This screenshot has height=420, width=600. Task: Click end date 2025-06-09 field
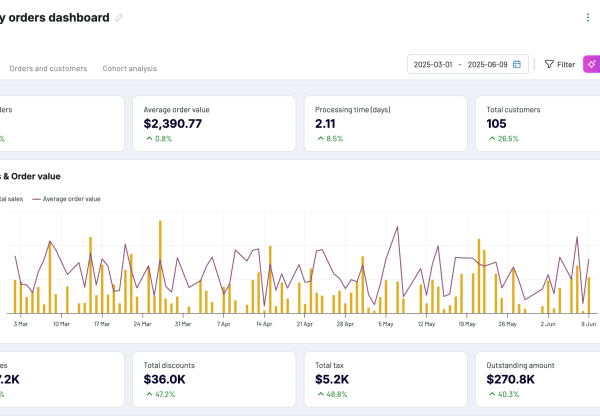pyautogui.click(x=488, y=64)
